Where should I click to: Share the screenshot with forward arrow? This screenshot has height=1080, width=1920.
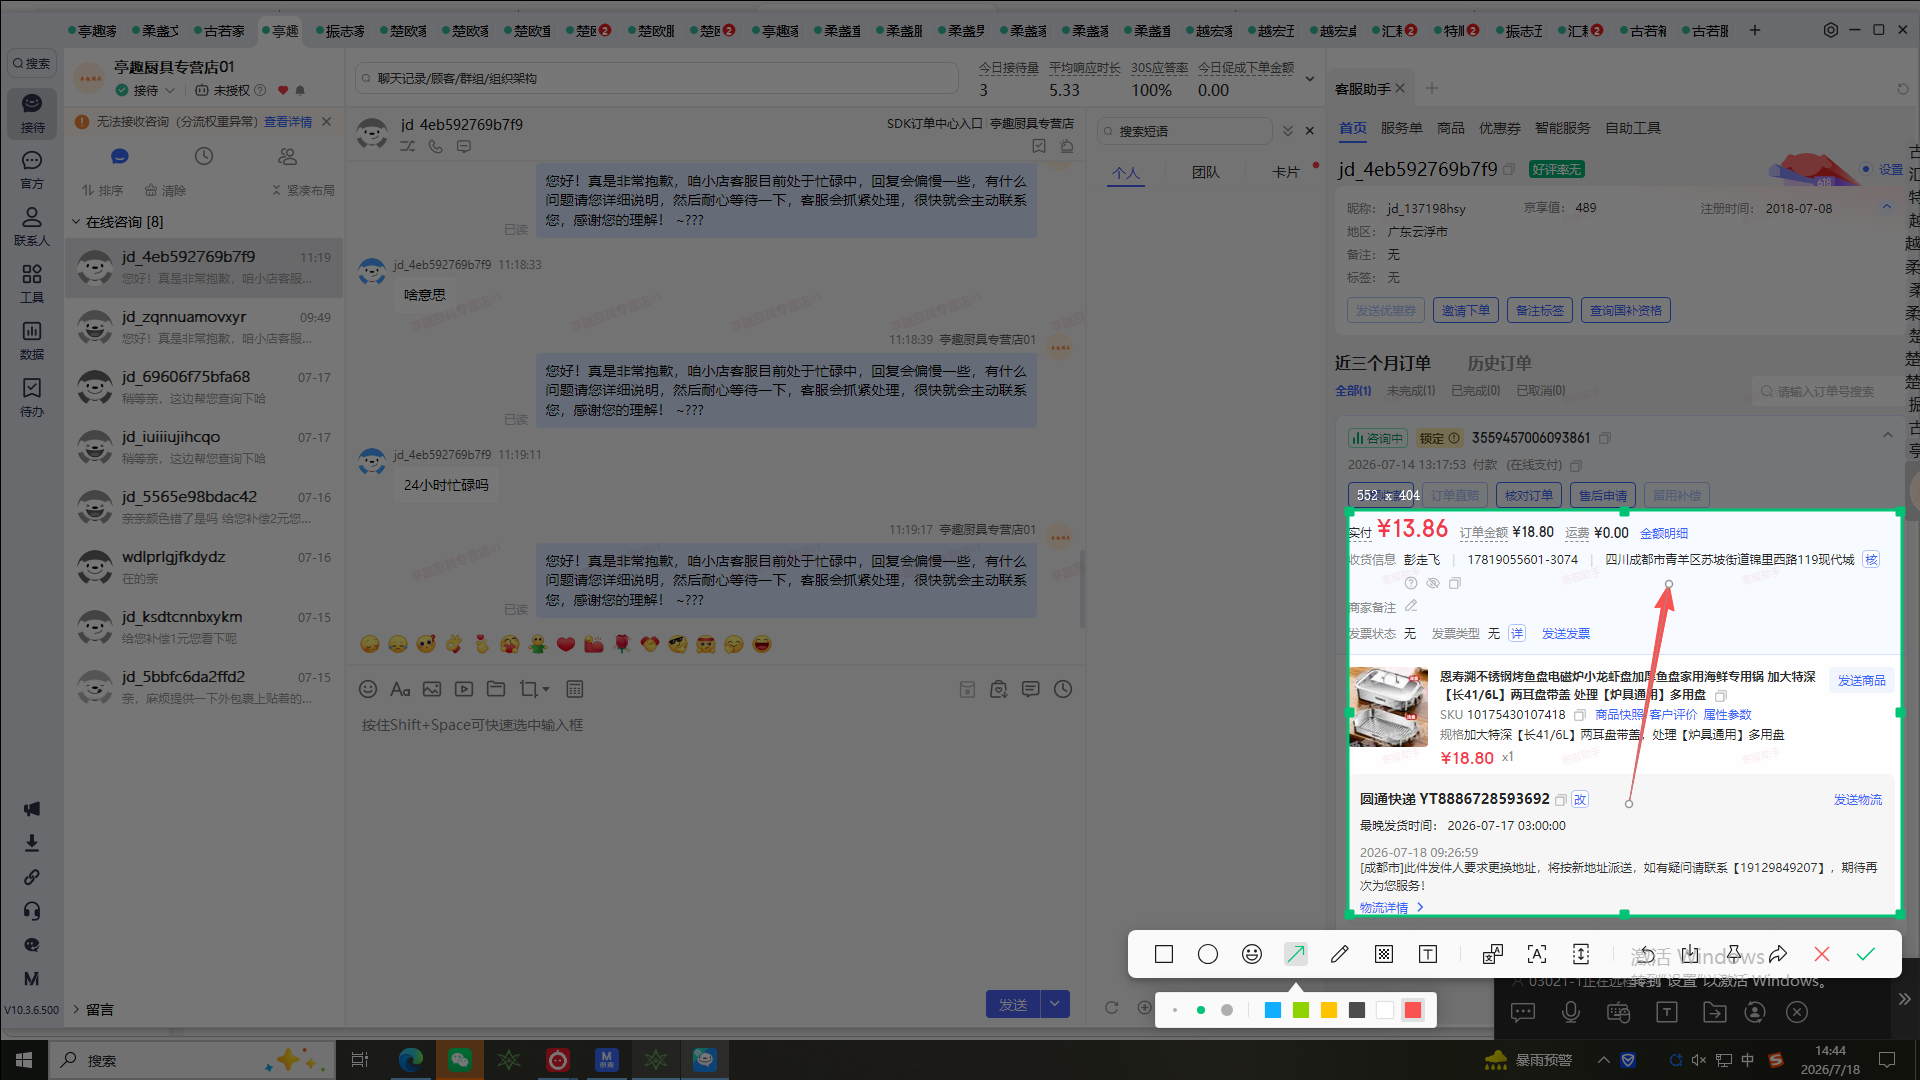(x=1778, y=954)
